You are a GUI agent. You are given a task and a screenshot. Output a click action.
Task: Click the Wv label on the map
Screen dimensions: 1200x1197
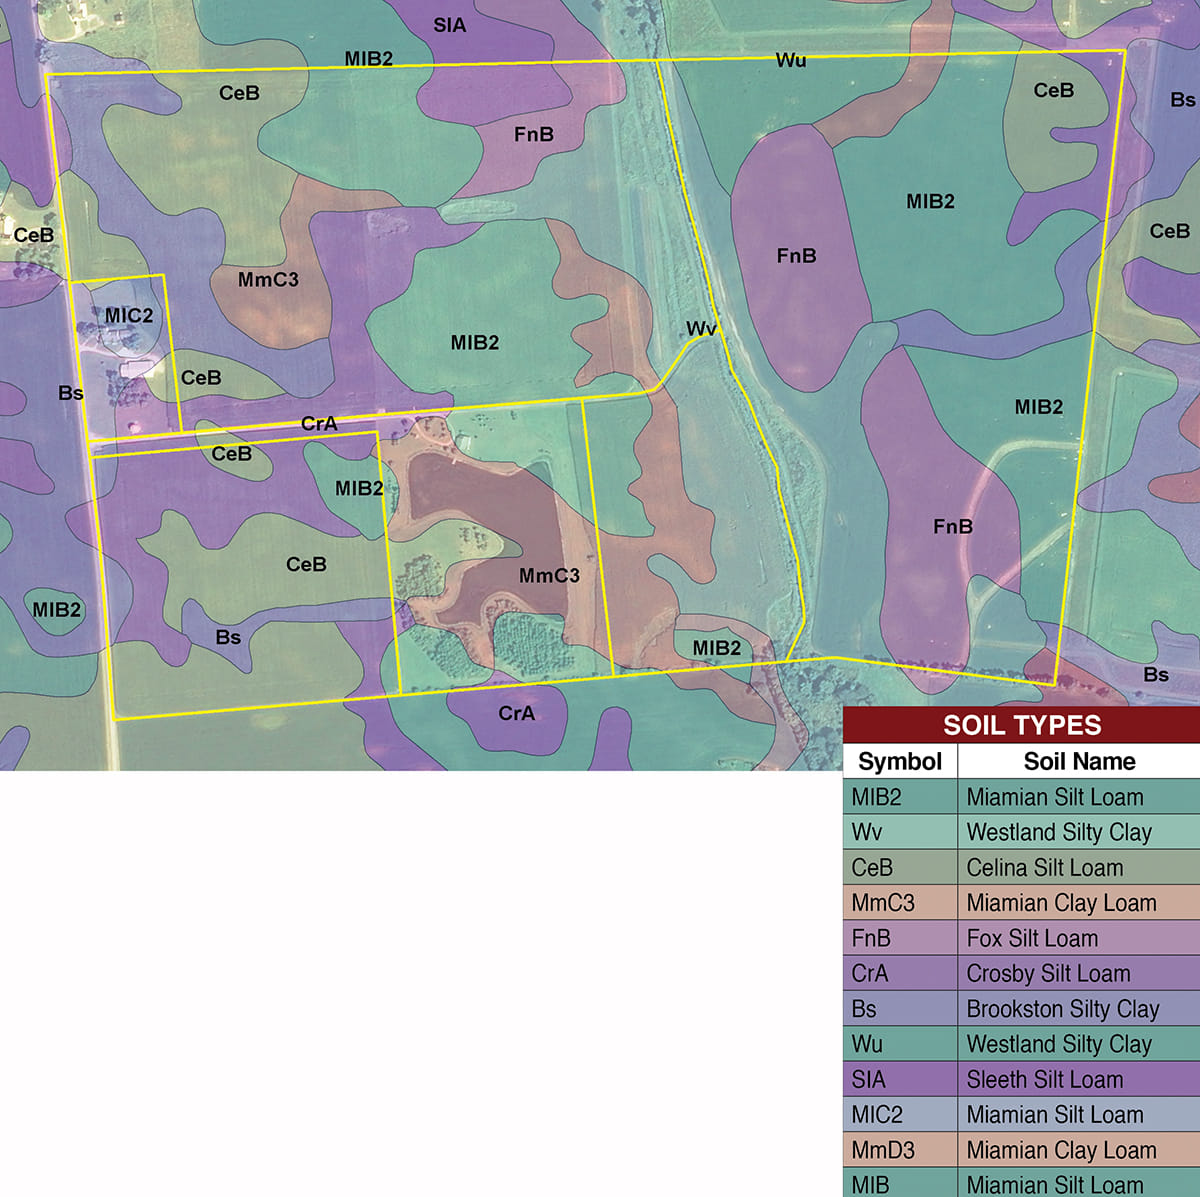coord(701,328)
